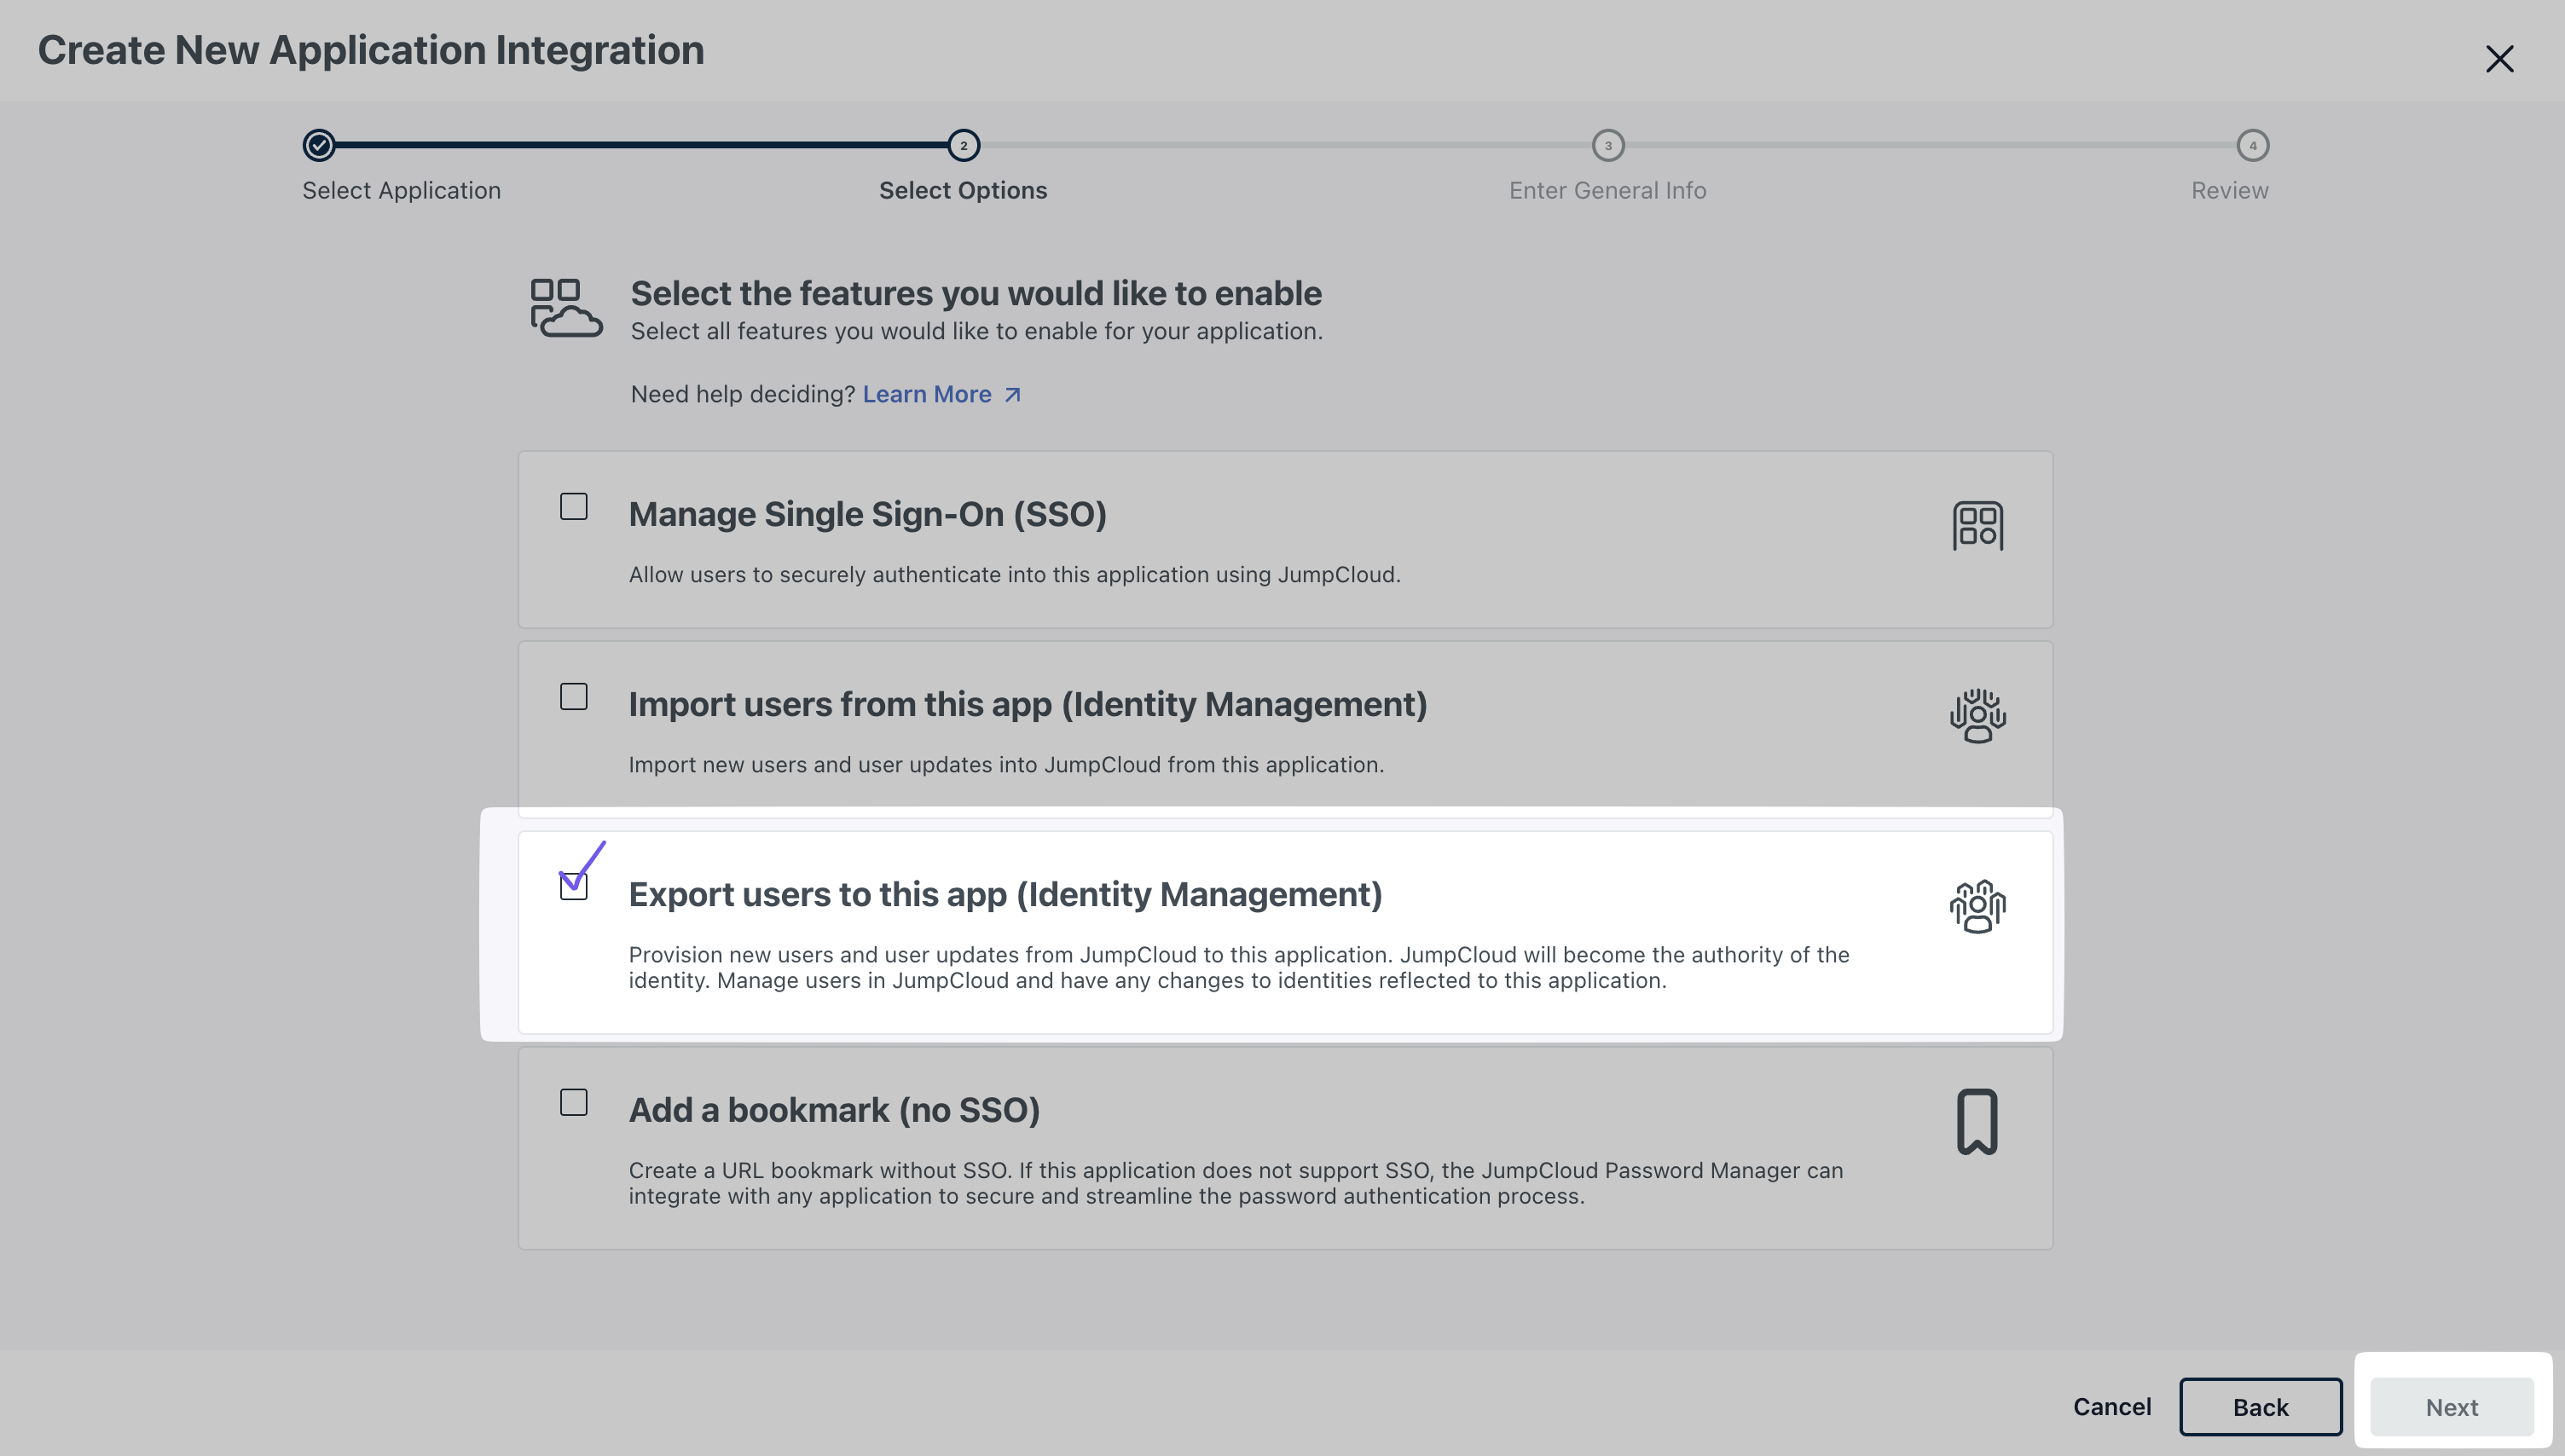Click the cloud features icon near the heading
The image size is (2565, 1456).
(565, 308)
